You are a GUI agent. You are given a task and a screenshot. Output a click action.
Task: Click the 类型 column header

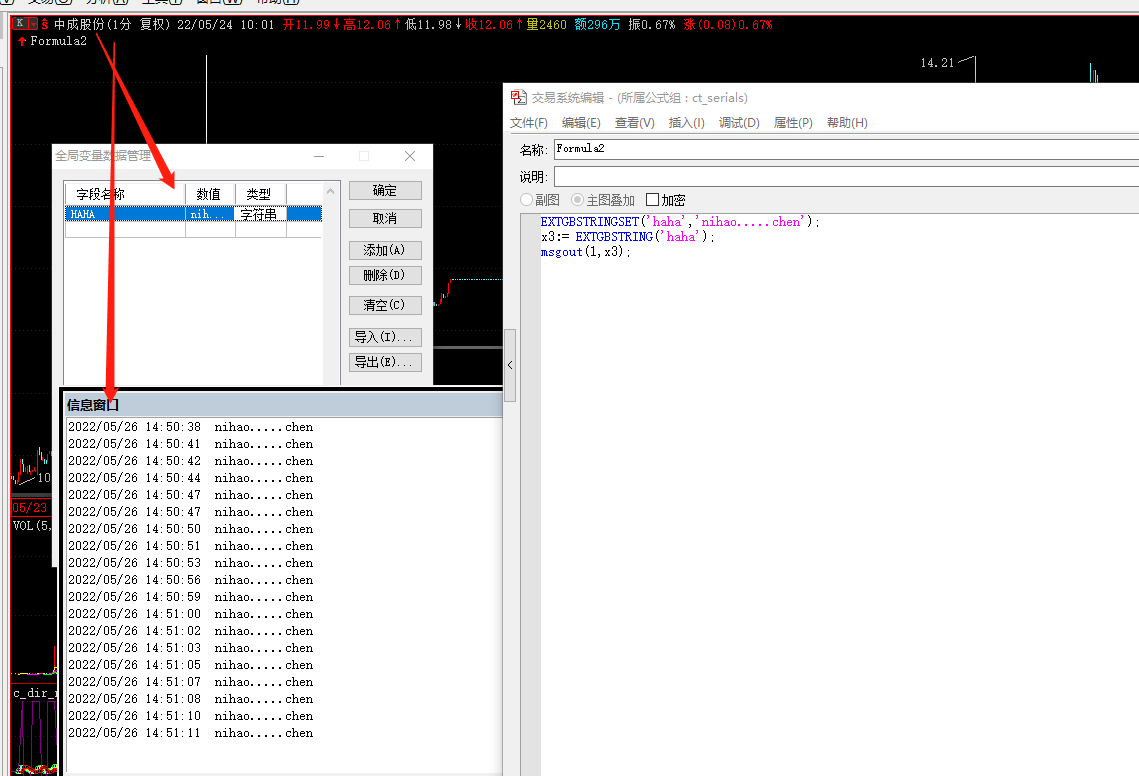259,194
